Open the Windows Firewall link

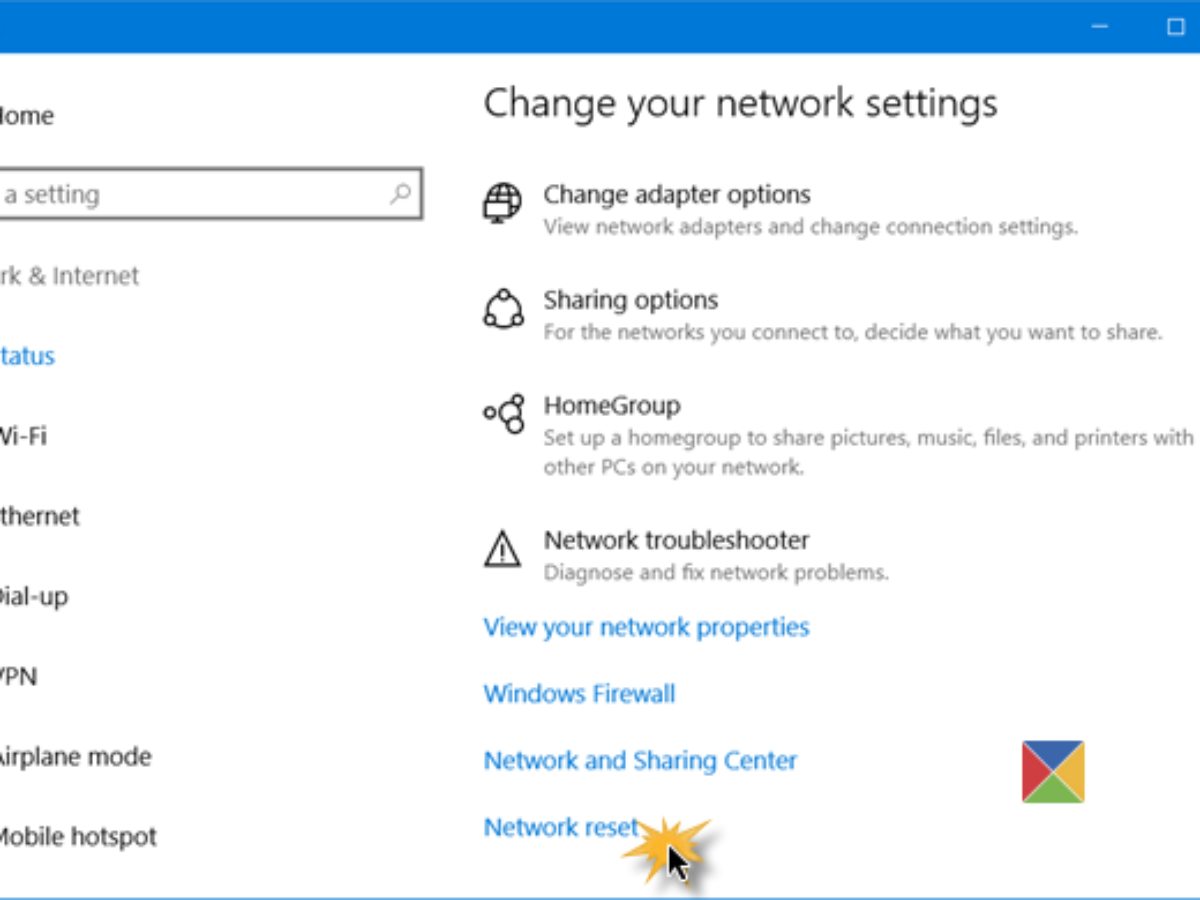point(579,694)
